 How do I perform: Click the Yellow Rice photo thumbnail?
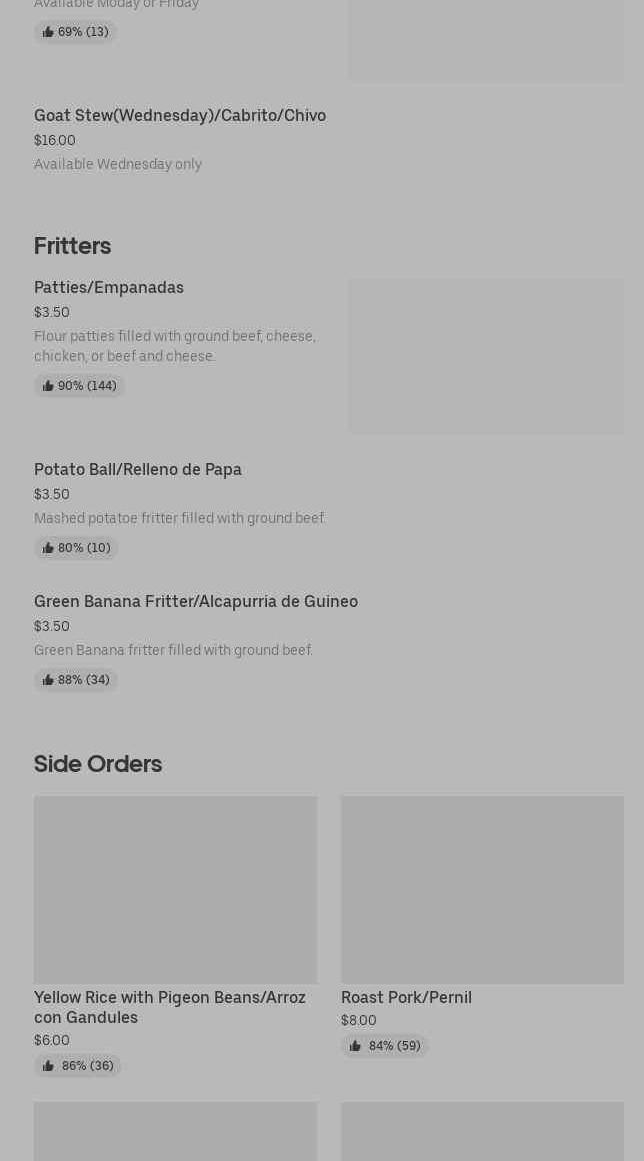[175, 889]
